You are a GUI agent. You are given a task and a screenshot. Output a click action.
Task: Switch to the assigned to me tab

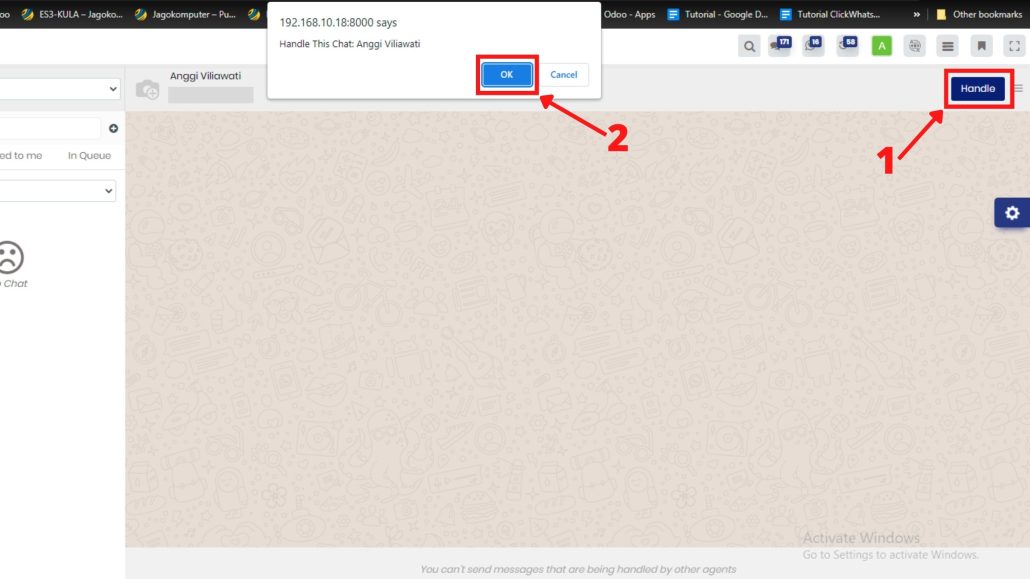pos(20,156)
